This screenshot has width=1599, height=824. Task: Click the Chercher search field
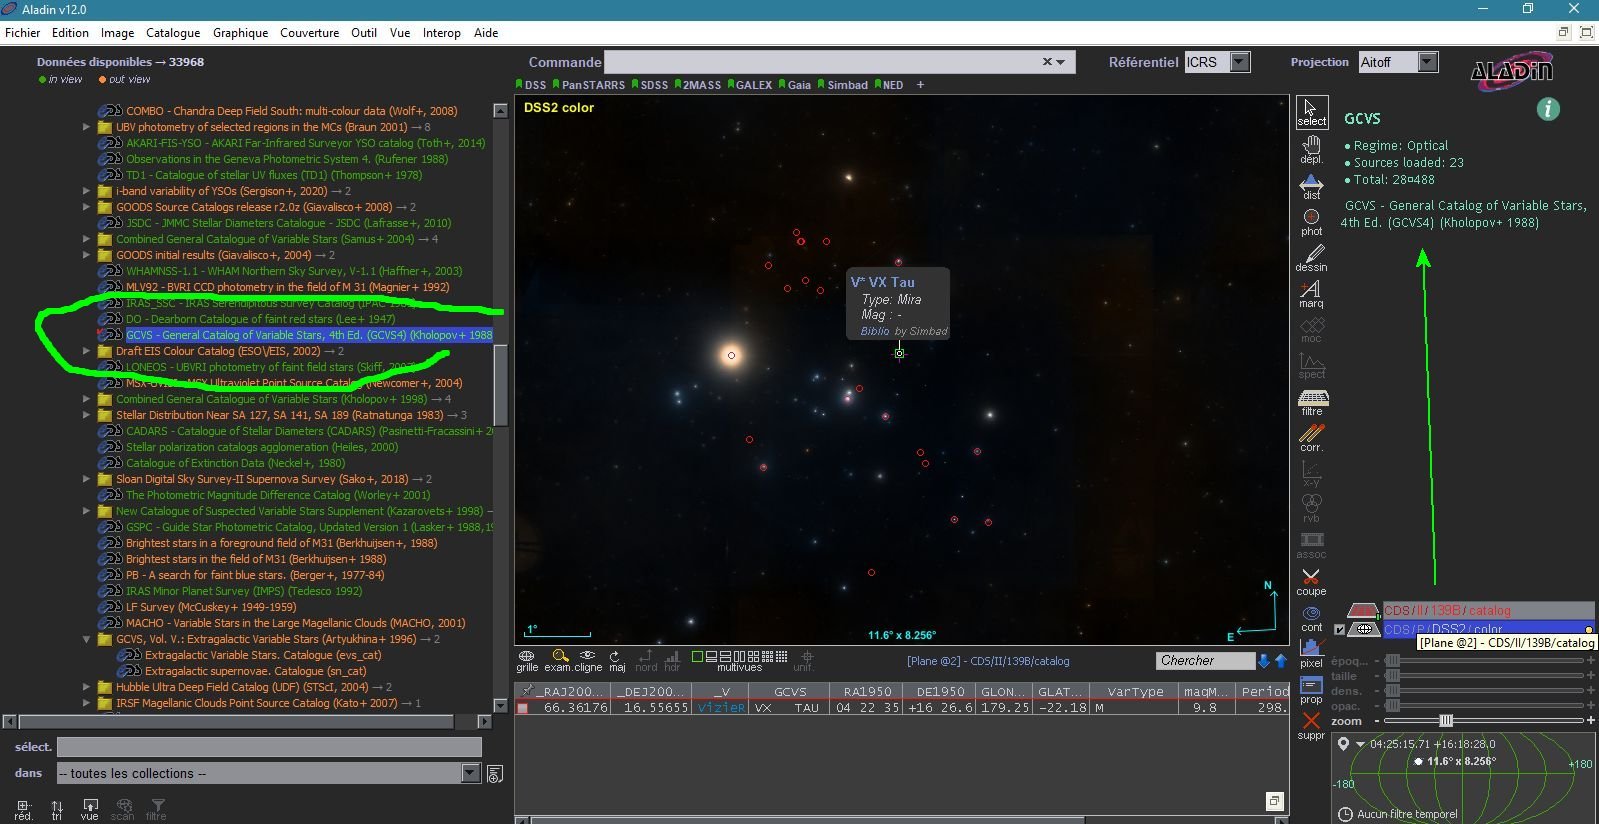point(1205,661)
